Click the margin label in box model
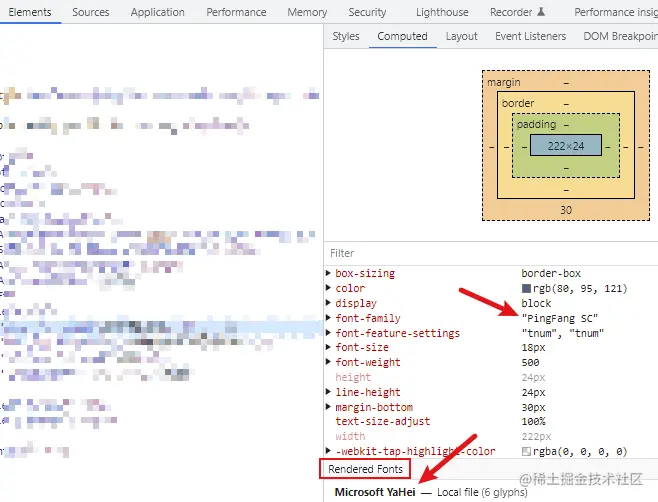This screenshot has height=502, width=658. (504, 82)
